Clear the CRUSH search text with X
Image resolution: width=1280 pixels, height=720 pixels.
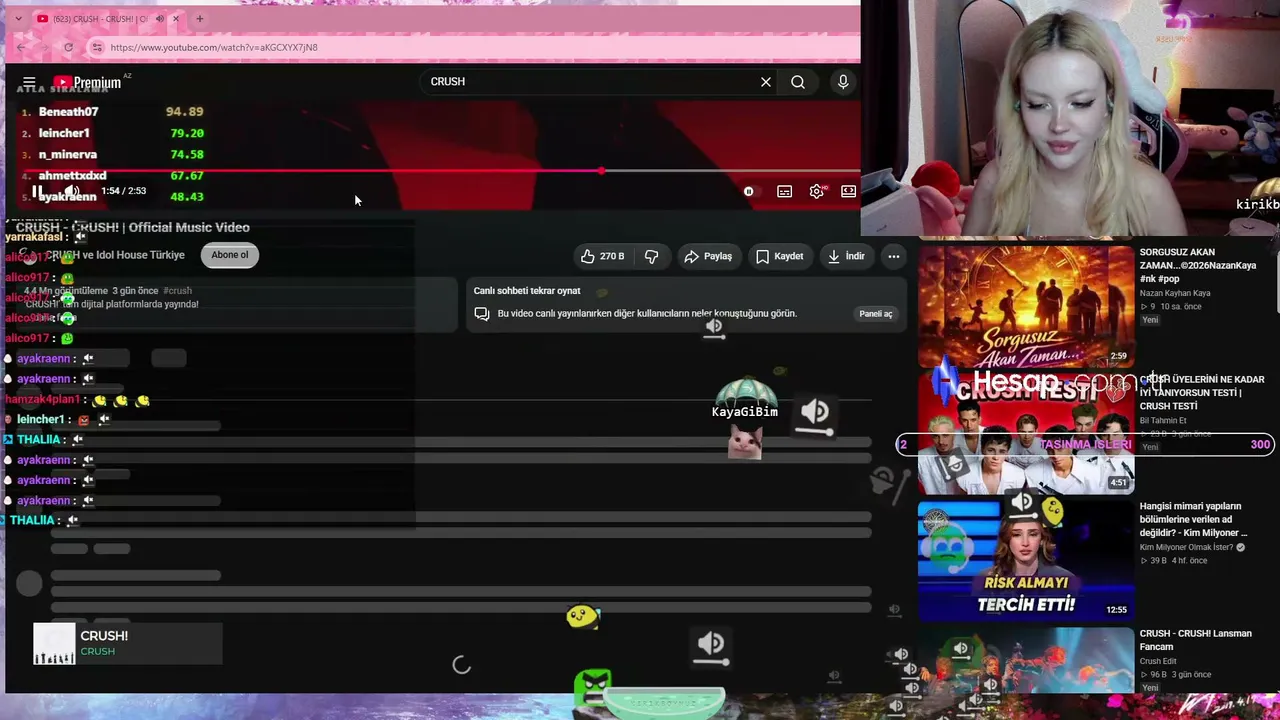click(x=766, y=82)
